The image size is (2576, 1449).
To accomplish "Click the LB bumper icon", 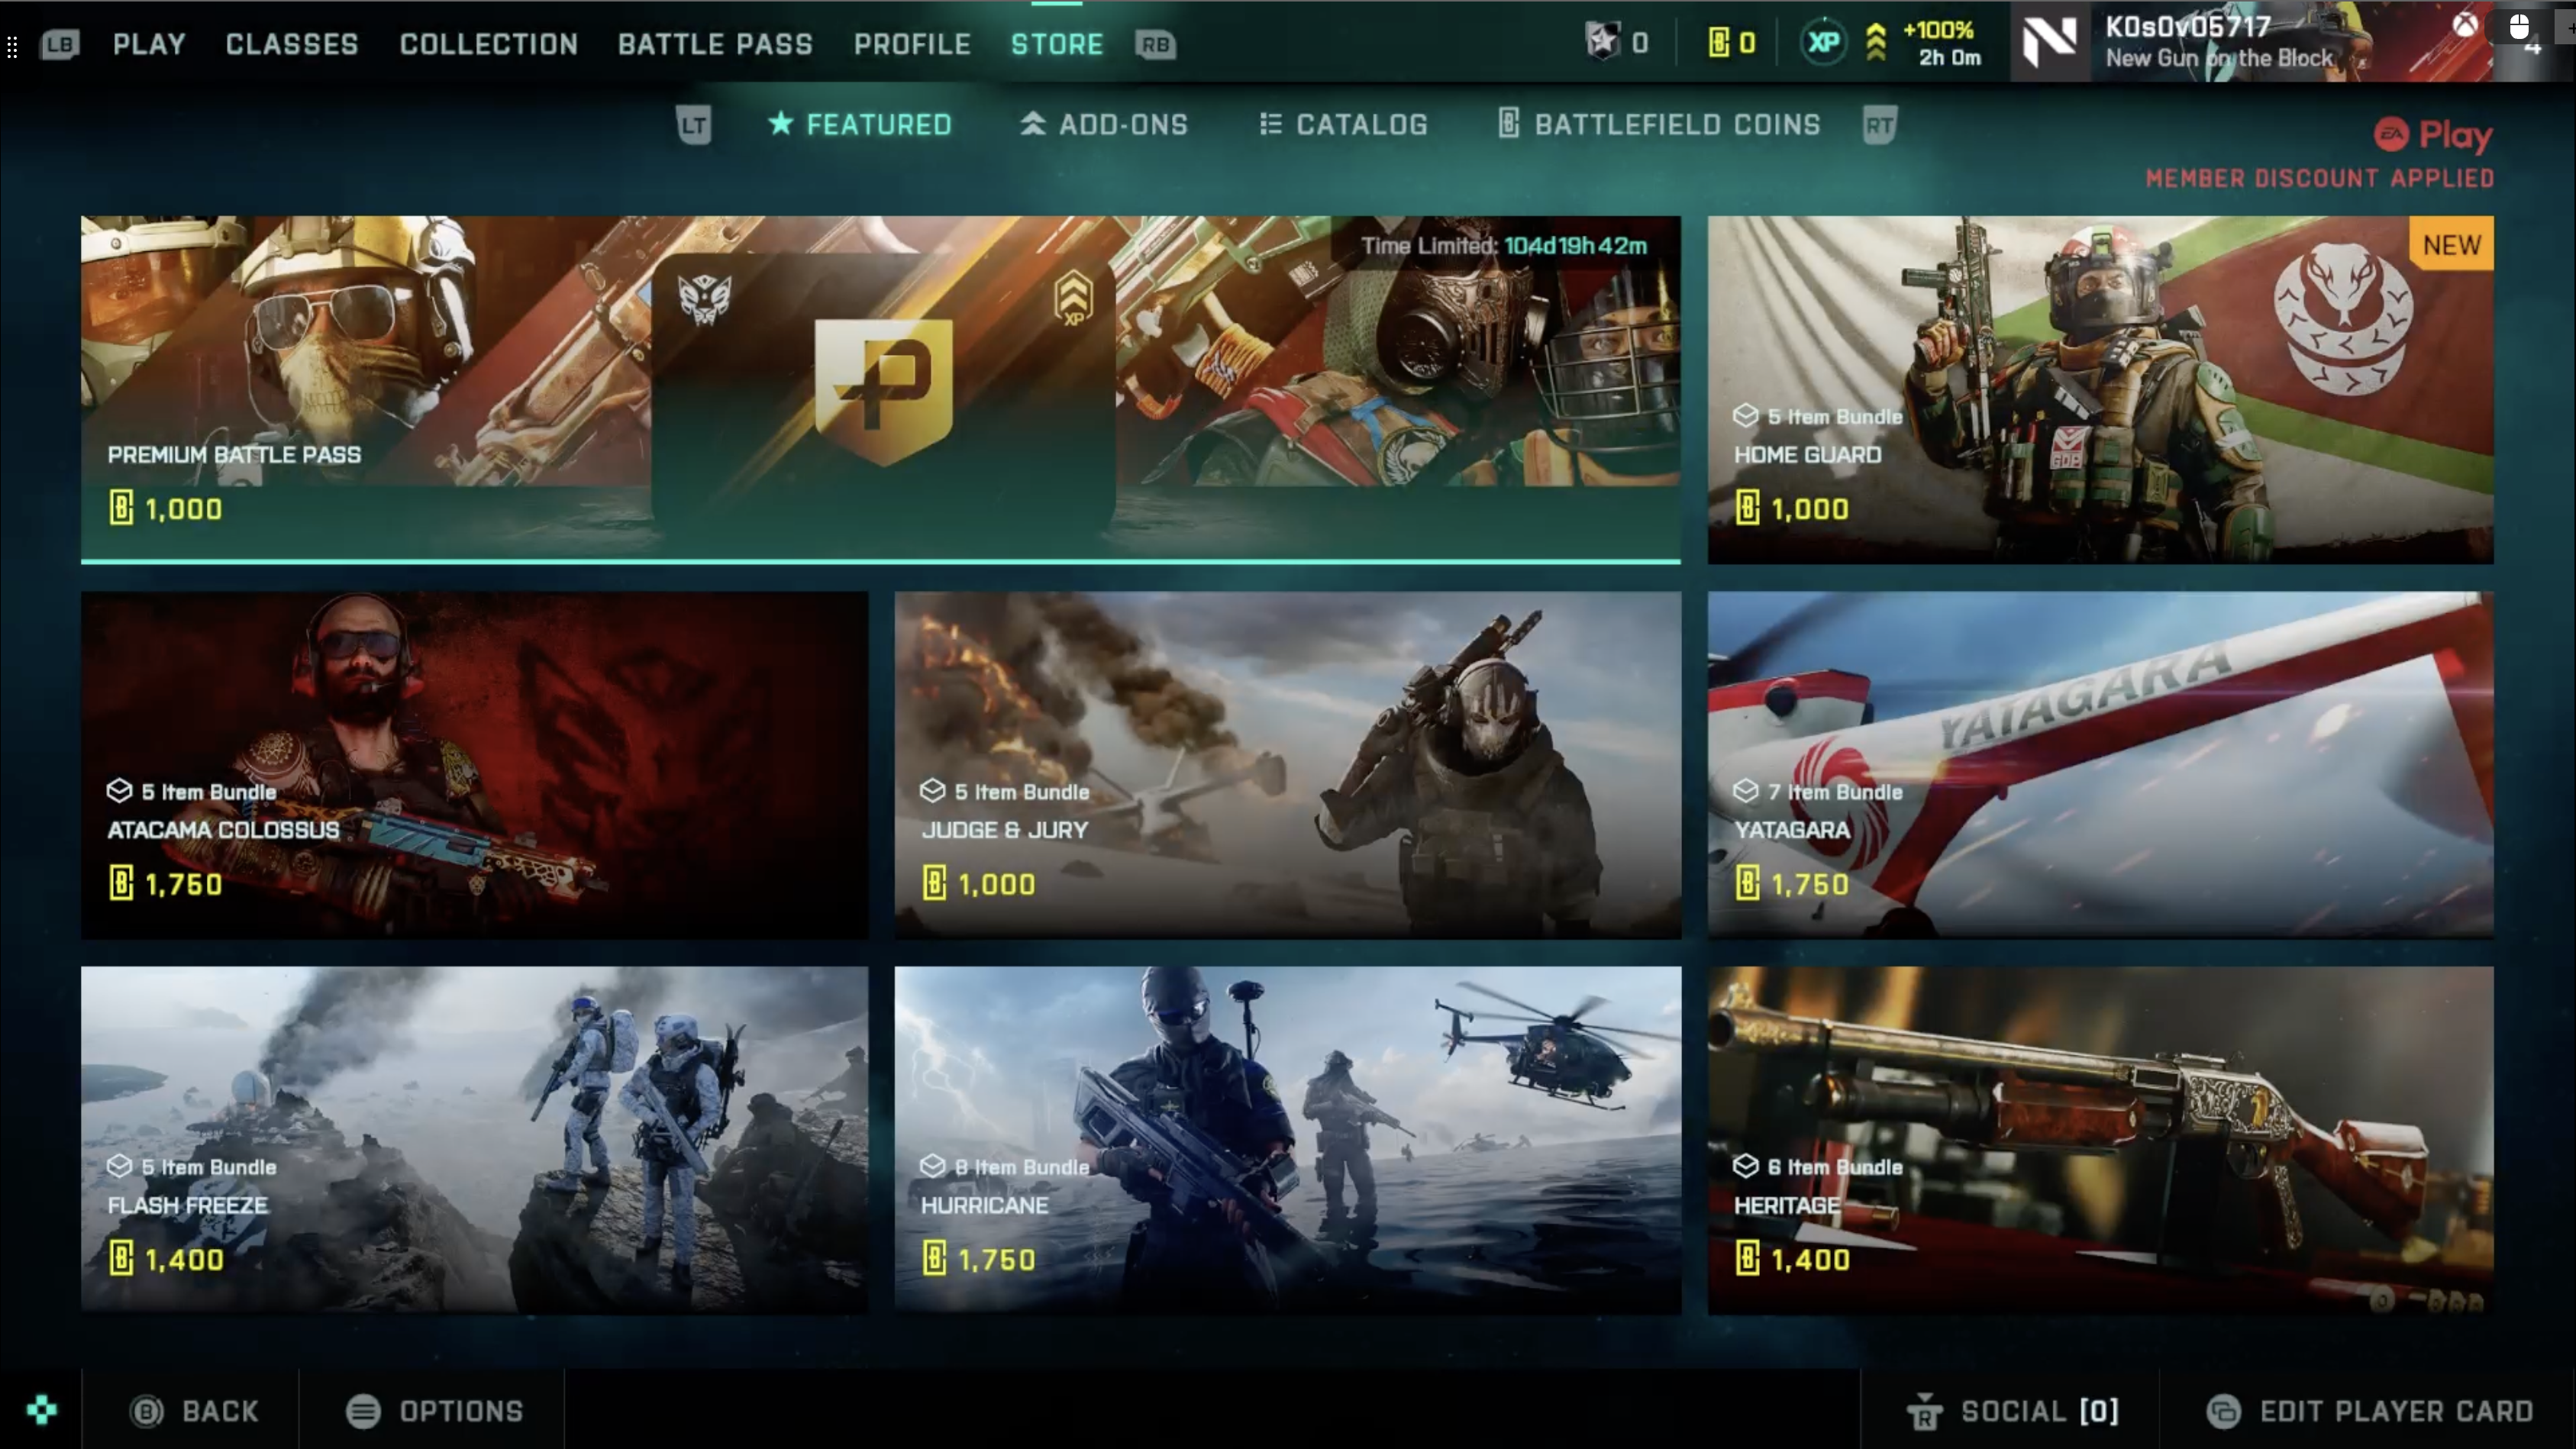I will [x=59, y=44].
